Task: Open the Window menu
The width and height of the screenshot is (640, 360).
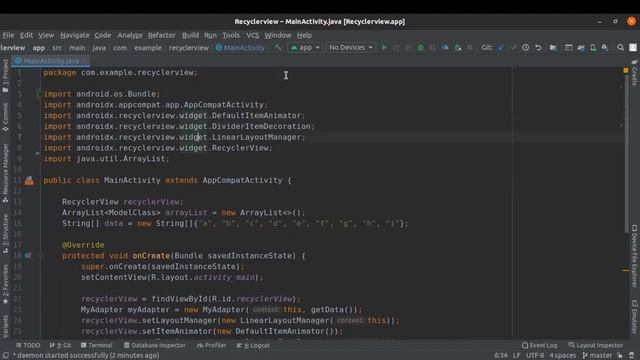Action: coord(278,35)
